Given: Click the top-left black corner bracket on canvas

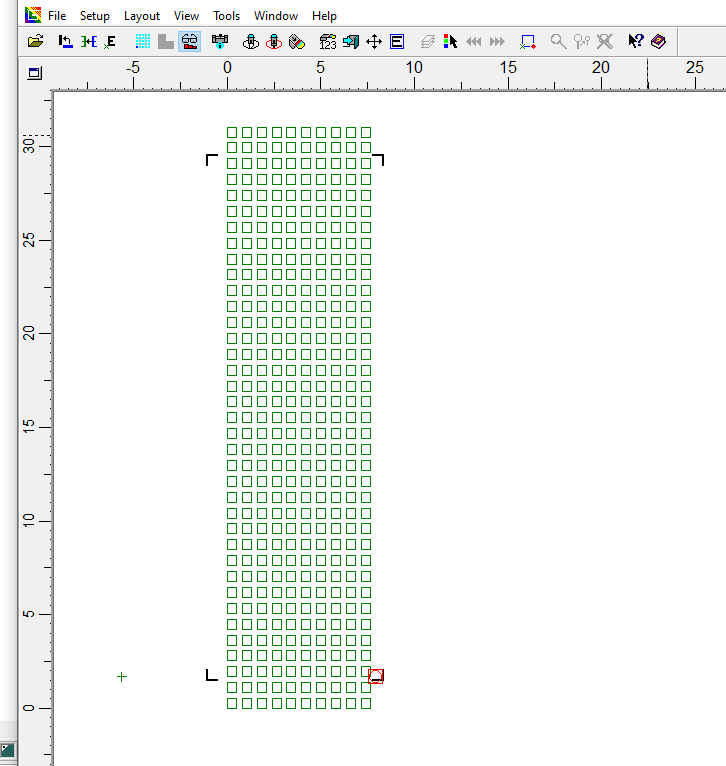Looking at the screenshot, I should click(x=212, y=160).
